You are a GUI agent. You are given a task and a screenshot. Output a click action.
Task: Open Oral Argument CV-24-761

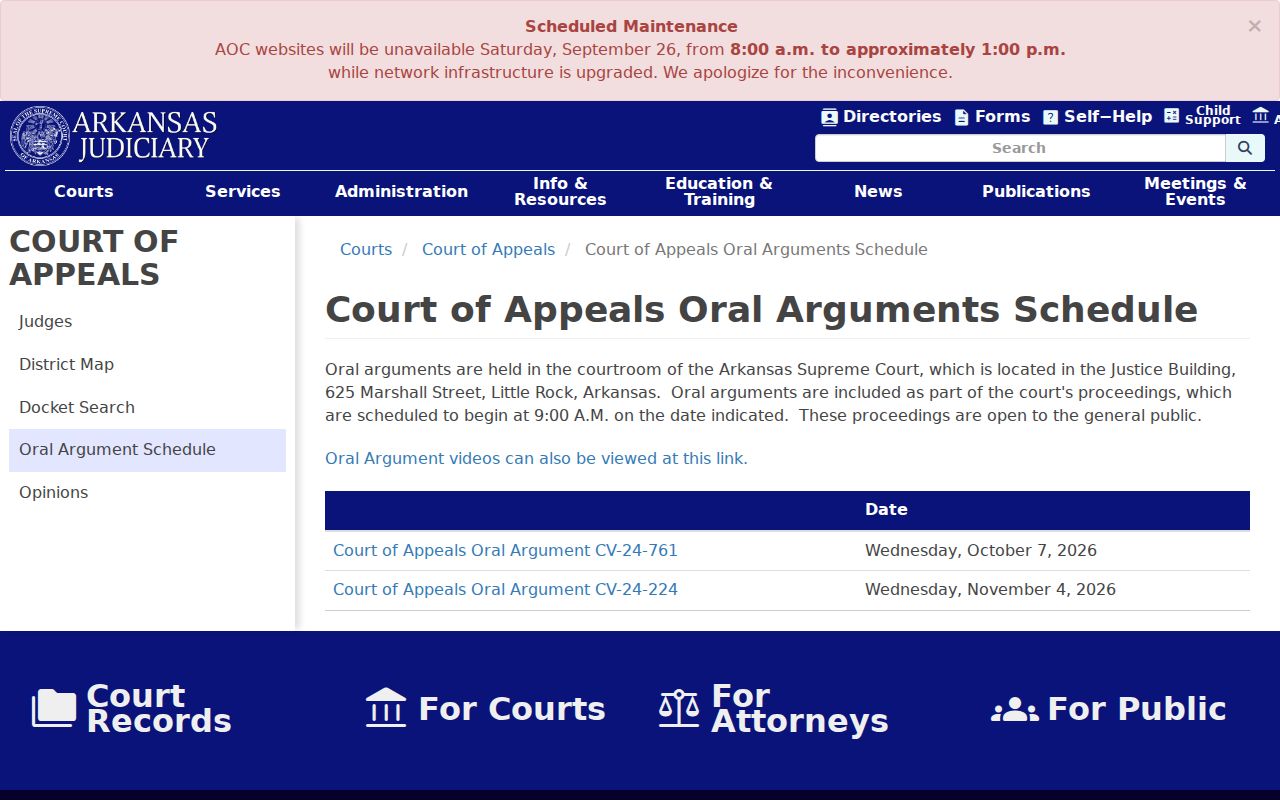click(505, 551)
